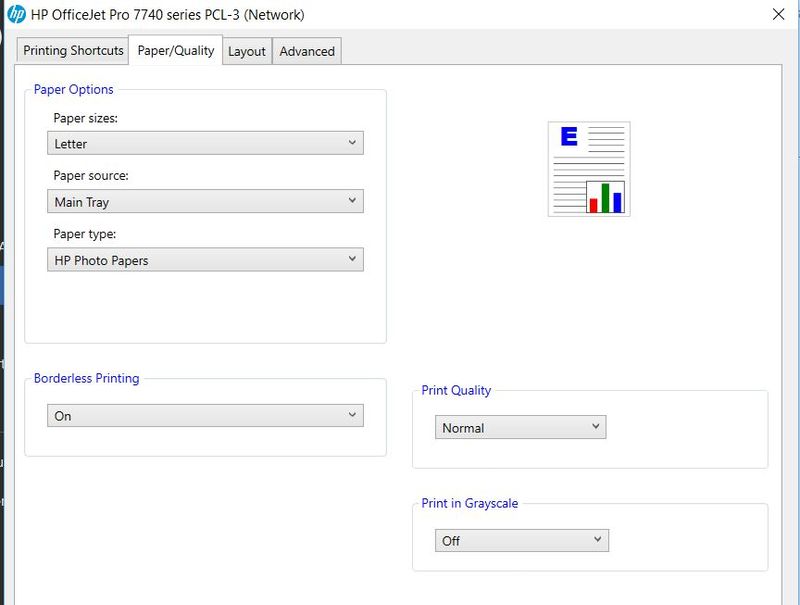Open the Paper sizes dropdown showing Letter
Viewport: 800px width, 605px height.
[x=205, y=143]
